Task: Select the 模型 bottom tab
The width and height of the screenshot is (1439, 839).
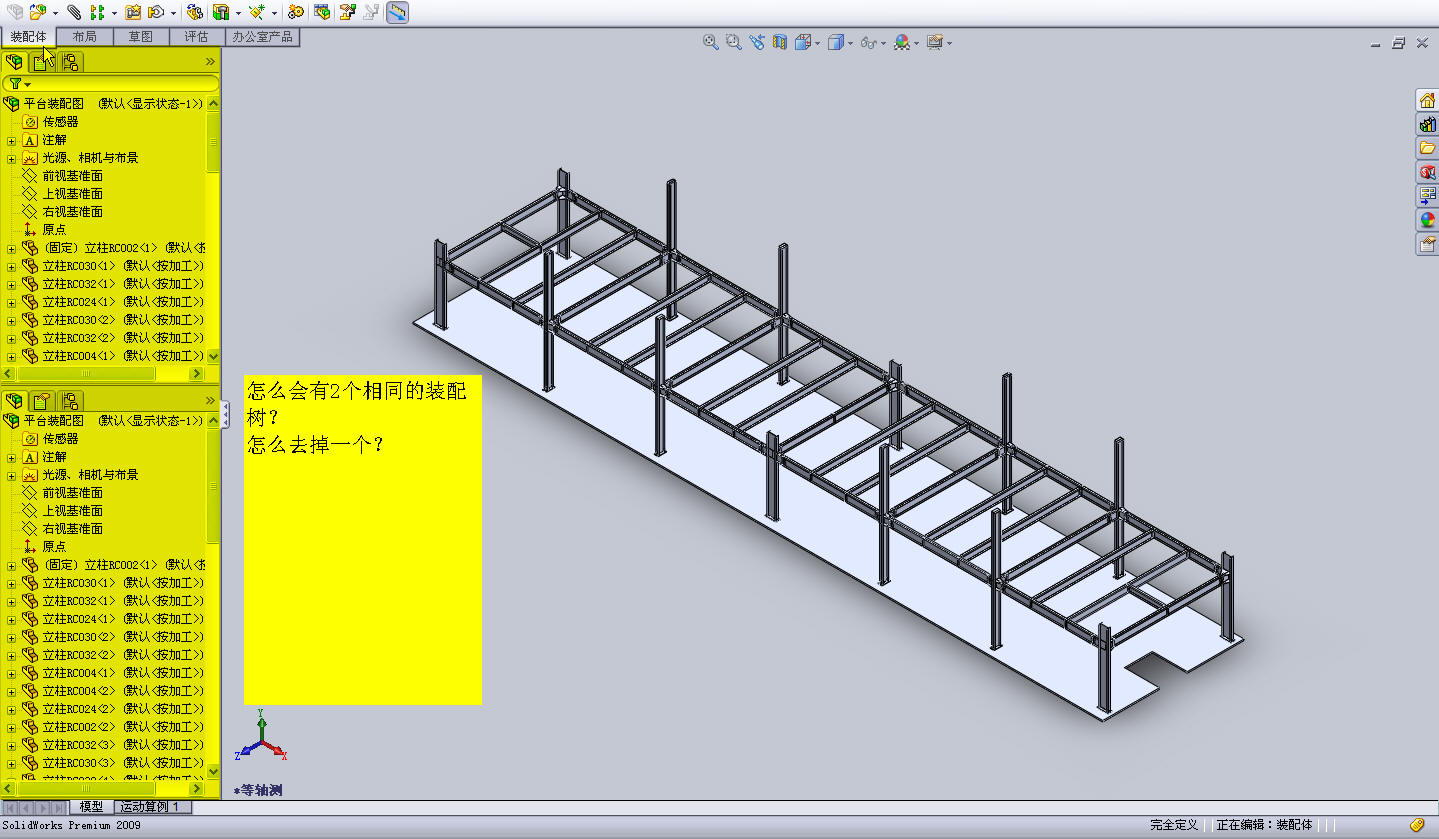Action: point(91,807)
